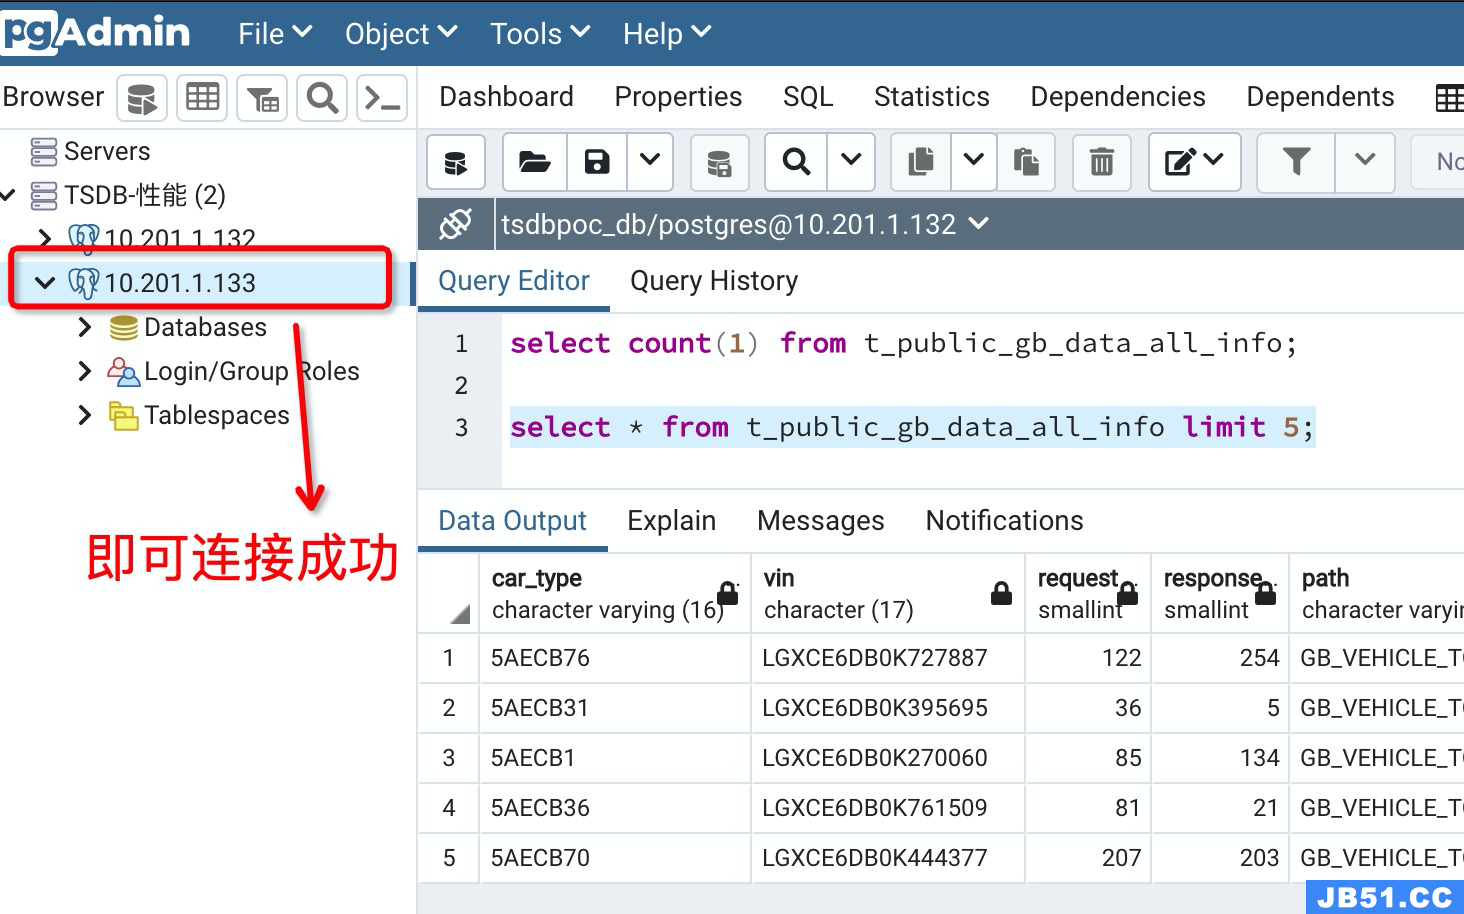Open the Find options dropdown arrow
The height and width of the screenshot is (914, 1464).
(x=852, y=162)
